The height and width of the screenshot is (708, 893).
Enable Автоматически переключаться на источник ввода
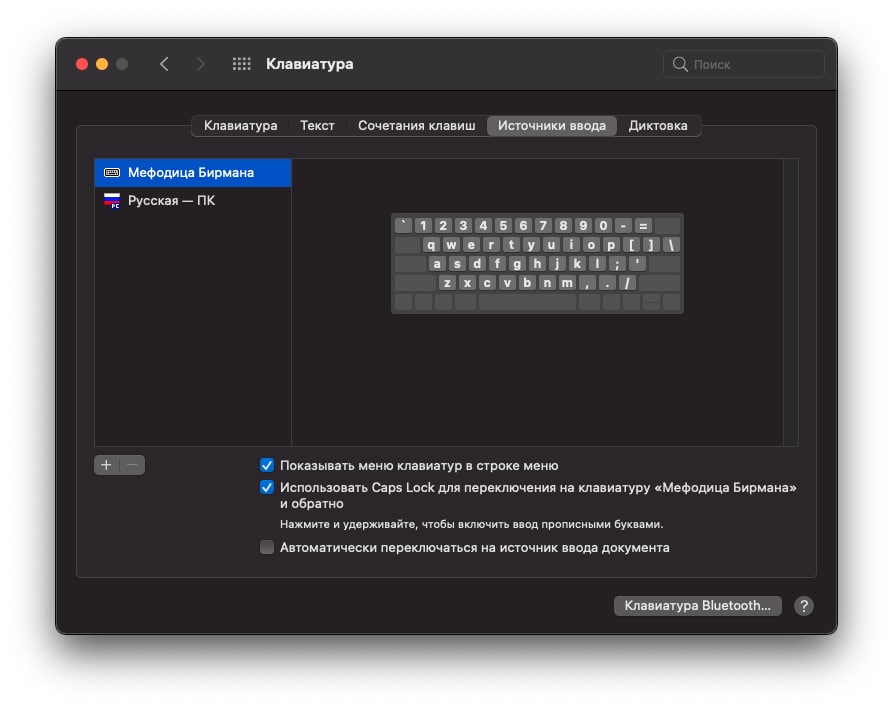pos(267,547)
